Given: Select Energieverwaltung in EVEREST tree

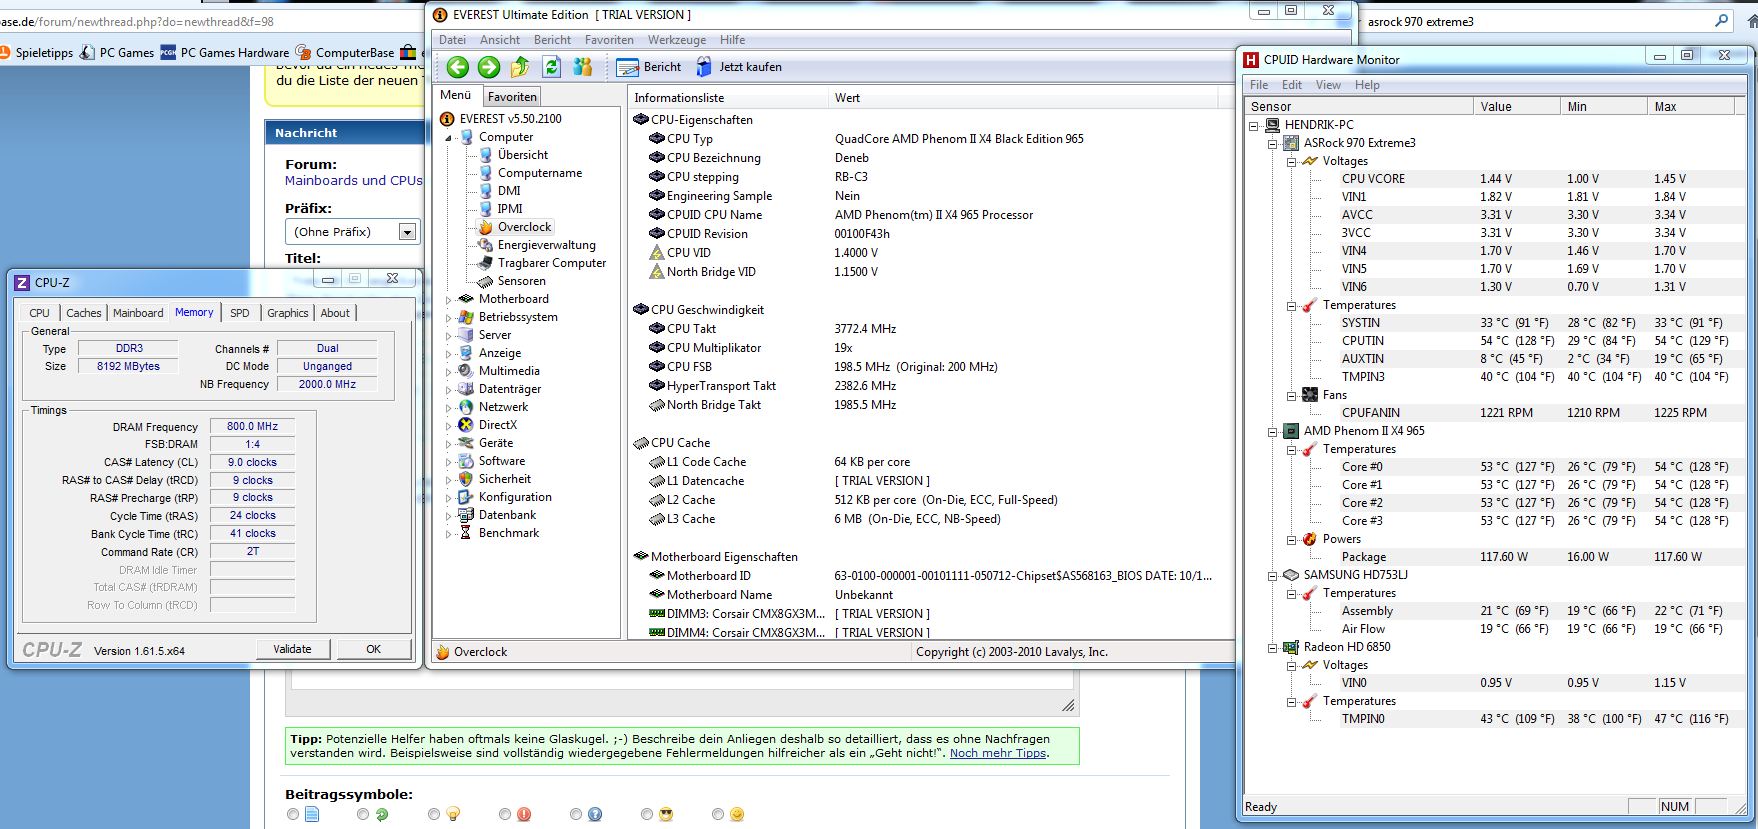Looking at the screenshot, I should (546, 245).
